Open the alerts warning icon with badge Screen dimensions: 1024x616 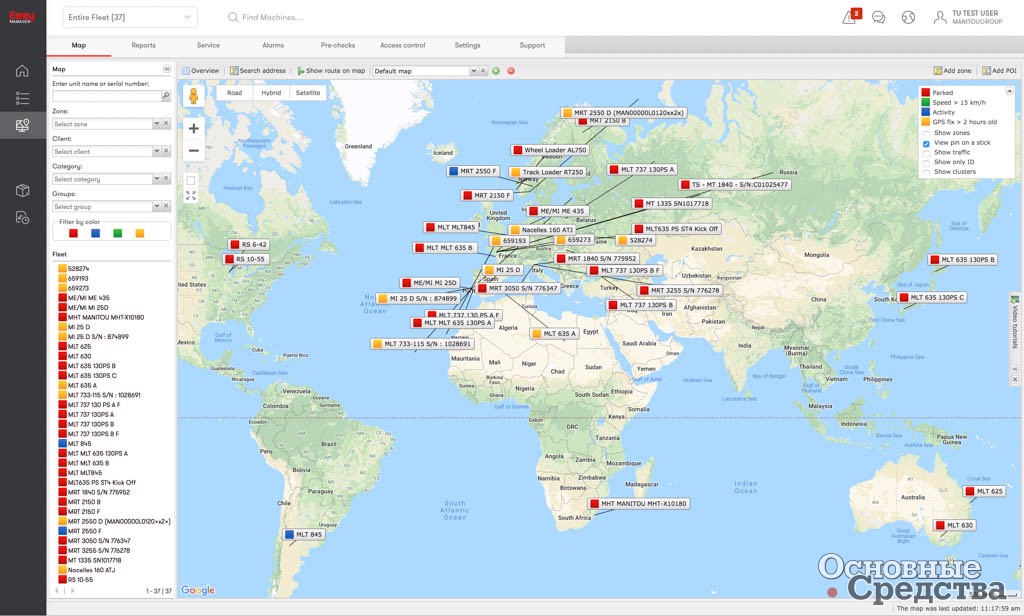coord(851,16)
